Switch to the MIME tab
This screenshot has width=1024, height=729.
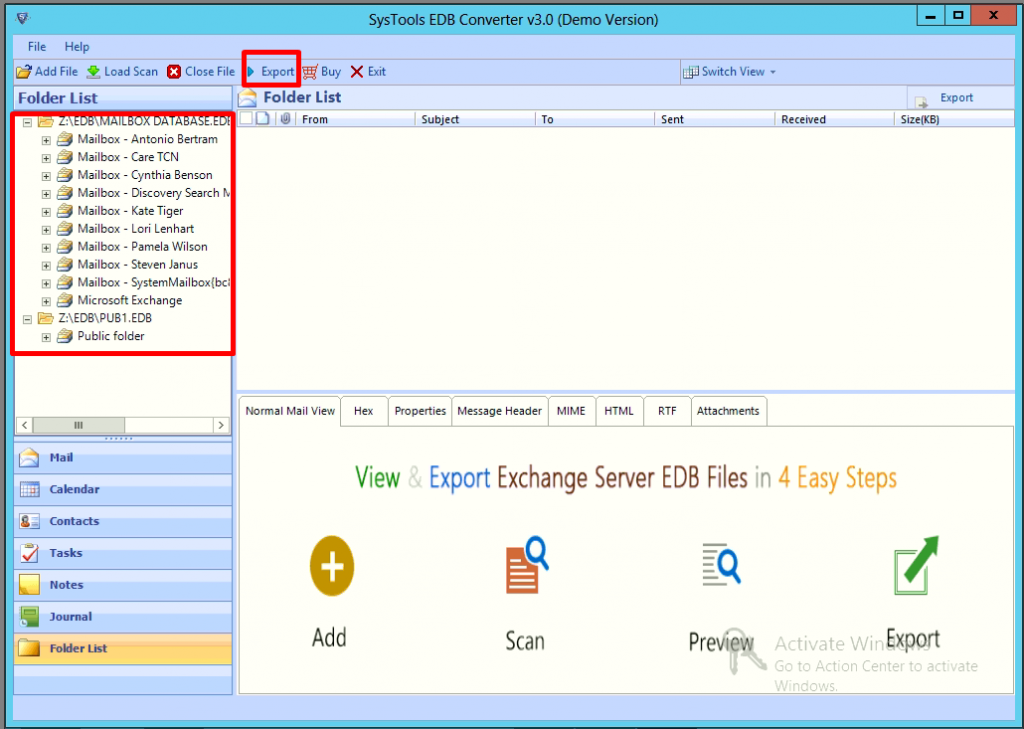pos(571,412)
